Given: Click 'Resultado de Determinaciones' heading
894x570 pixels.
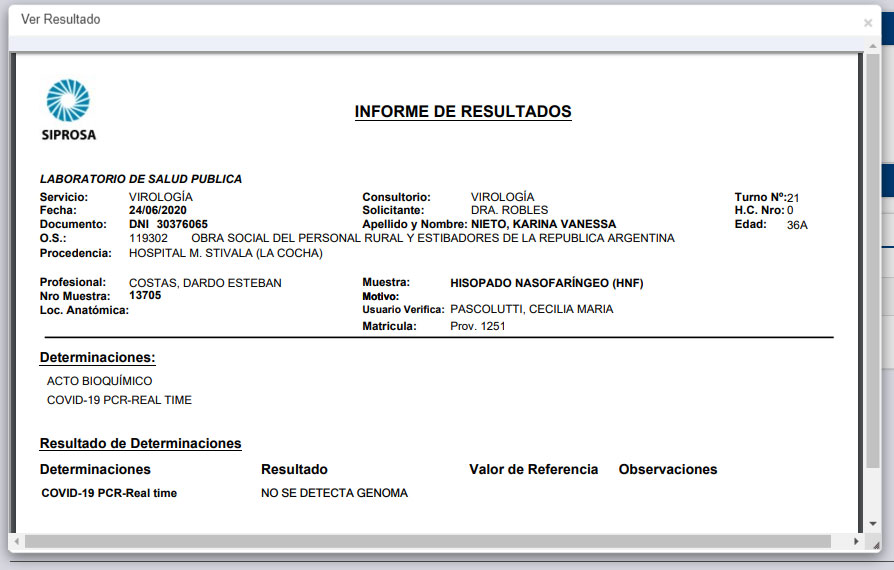Looking at the screenshot, I should tap(140, 443).
